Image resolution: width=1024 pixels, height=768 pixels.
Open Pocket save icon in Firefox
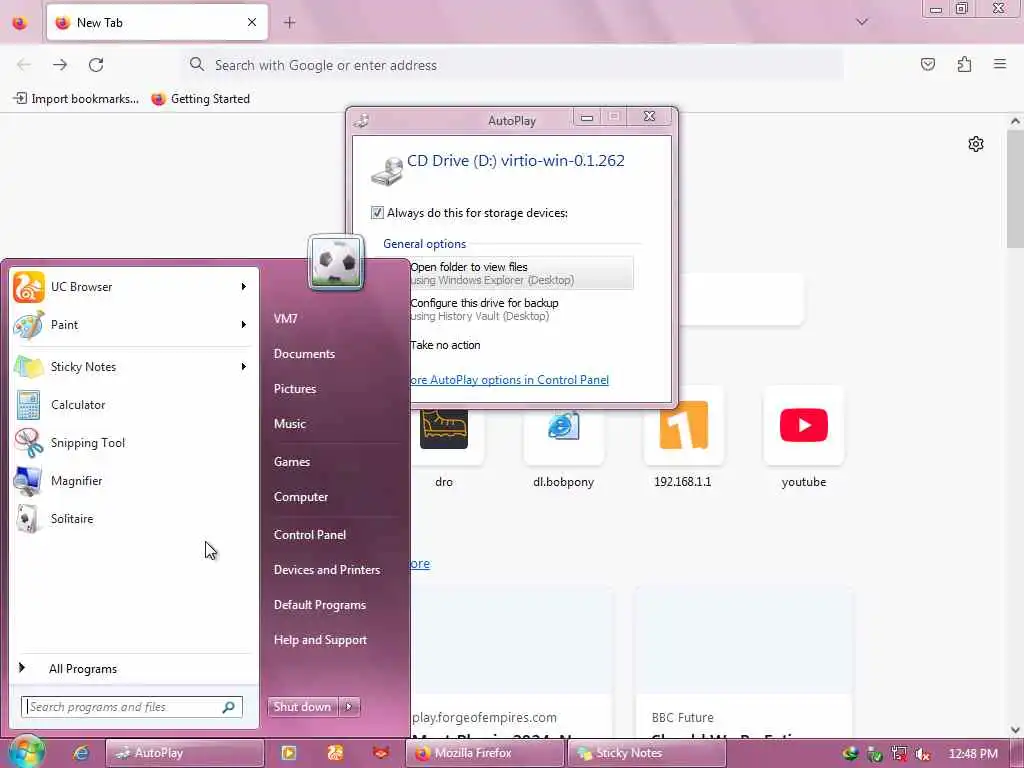tap(927, 64)
